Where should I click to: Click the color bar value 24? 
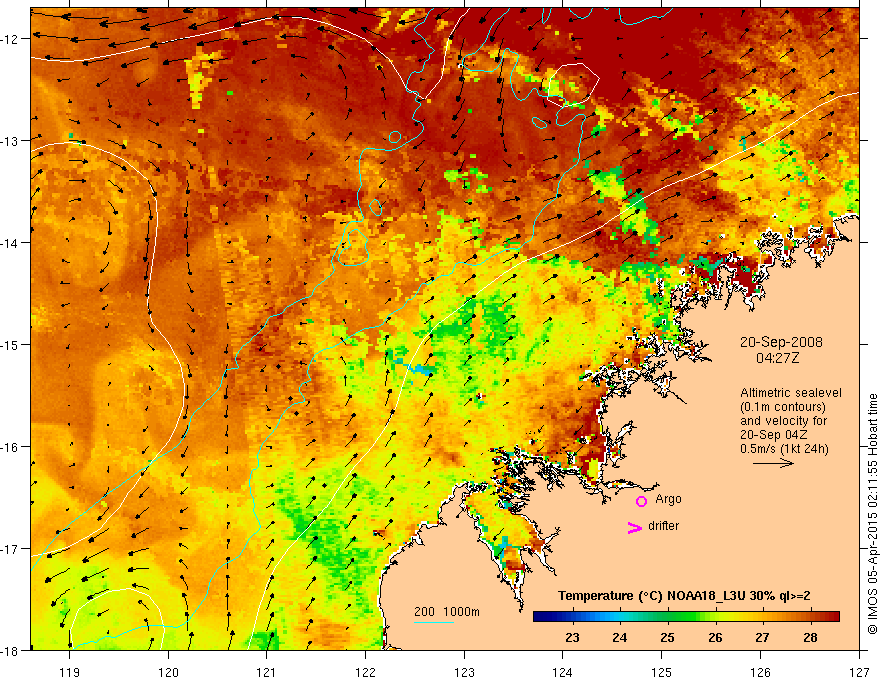[620, 637]
